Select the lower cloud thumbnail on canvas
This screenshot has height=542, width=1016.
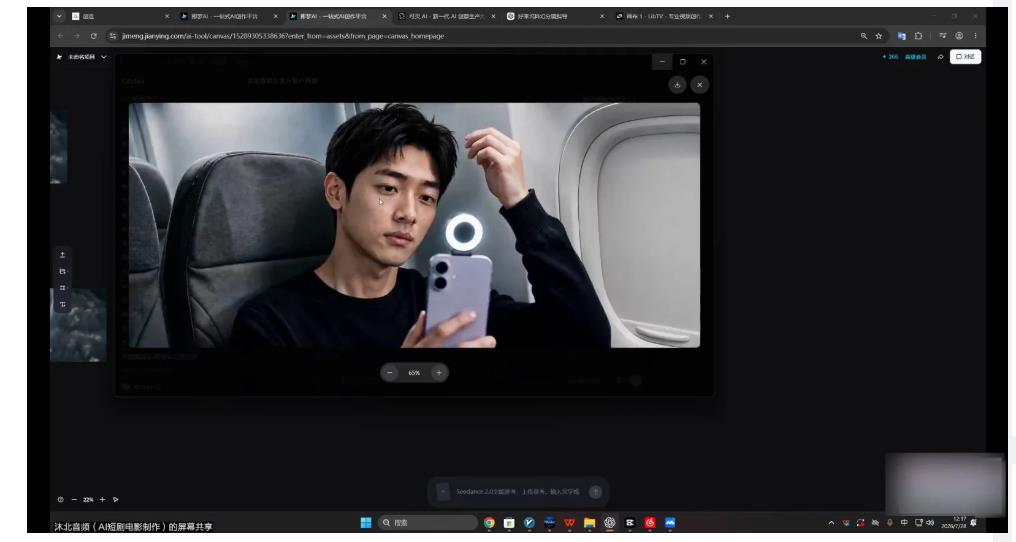[x=78, y=325]
